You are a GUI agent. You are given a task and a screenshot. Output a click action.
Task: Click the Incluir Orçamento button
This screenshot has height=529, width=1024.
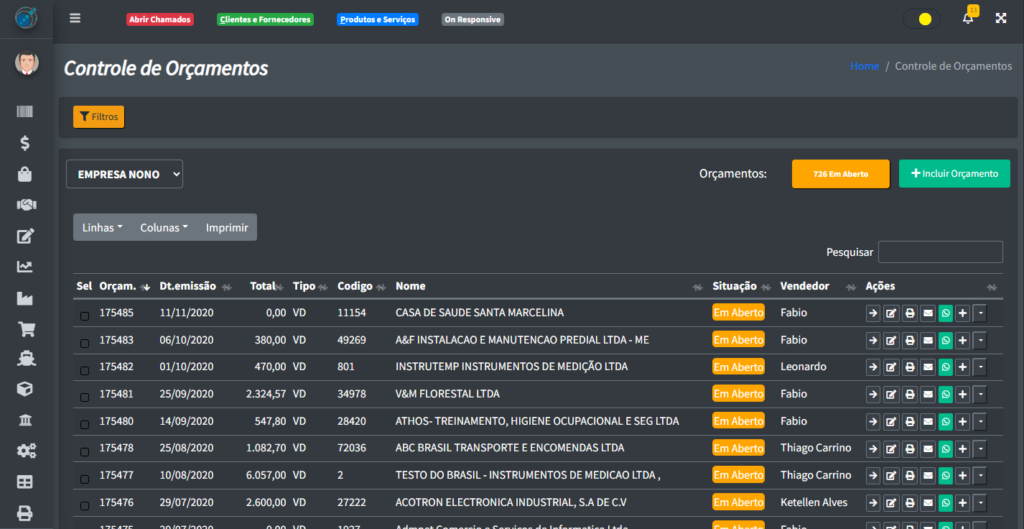click(954, 174)
